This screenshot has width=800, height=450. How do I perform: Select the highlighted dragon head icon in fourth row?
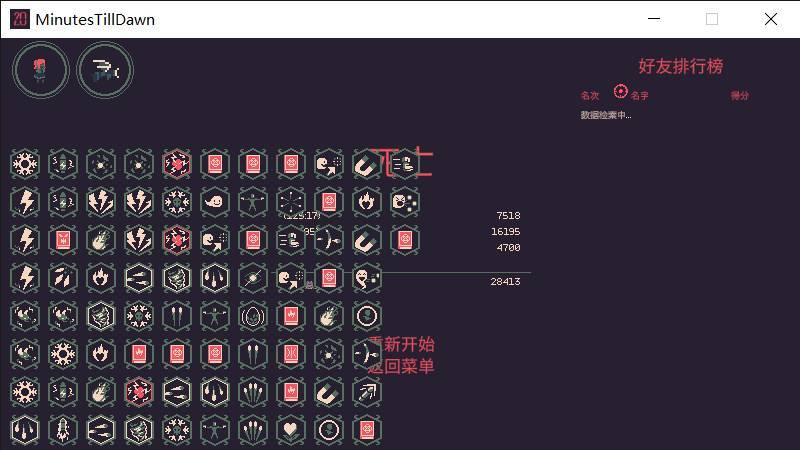click(x=177, y=278)
